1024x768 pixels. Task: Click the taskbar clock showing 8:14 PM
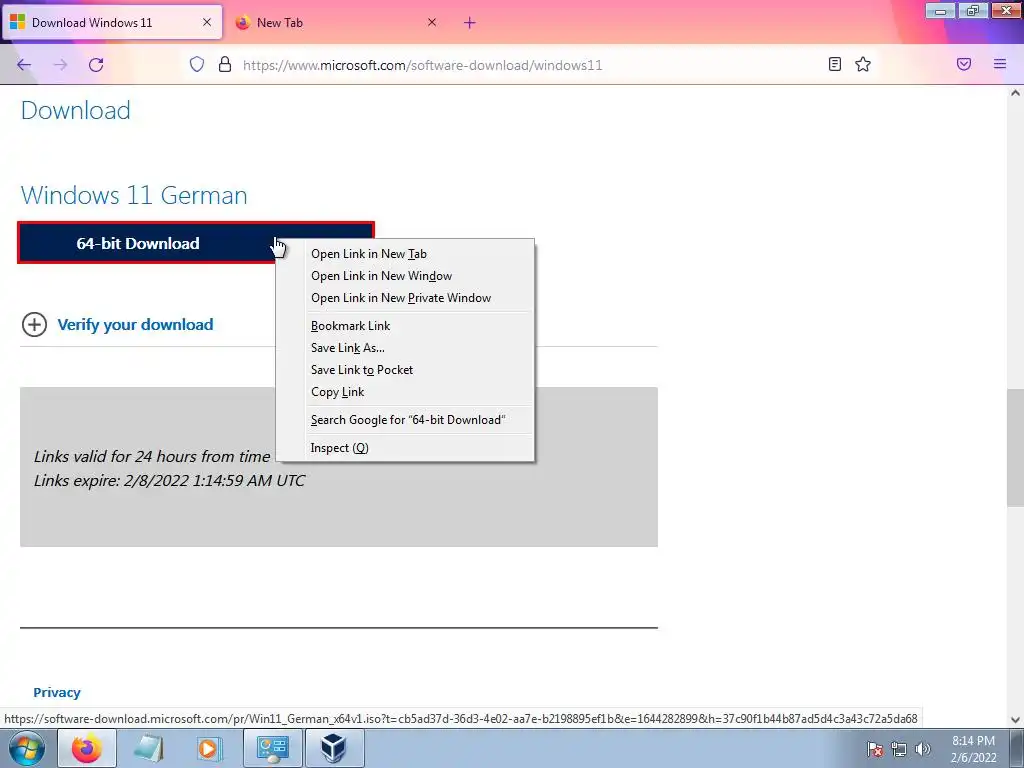tap(973, 749)
